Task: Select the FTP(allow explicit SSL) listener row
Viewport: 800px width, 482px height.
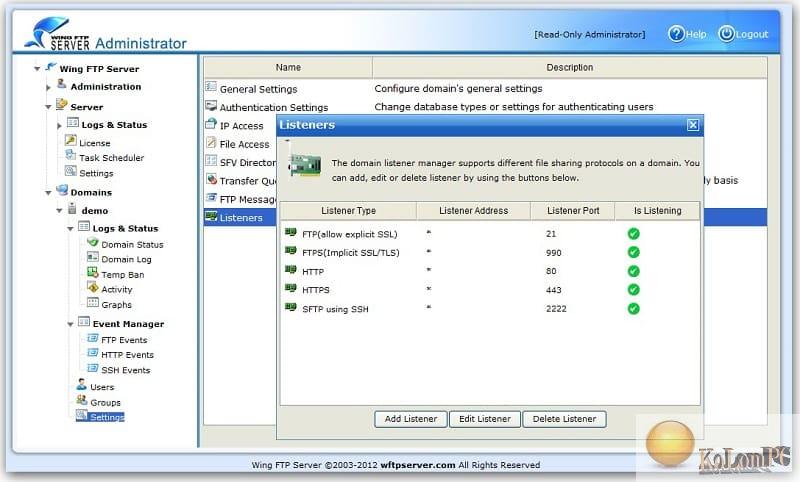Action: [490, 234]
